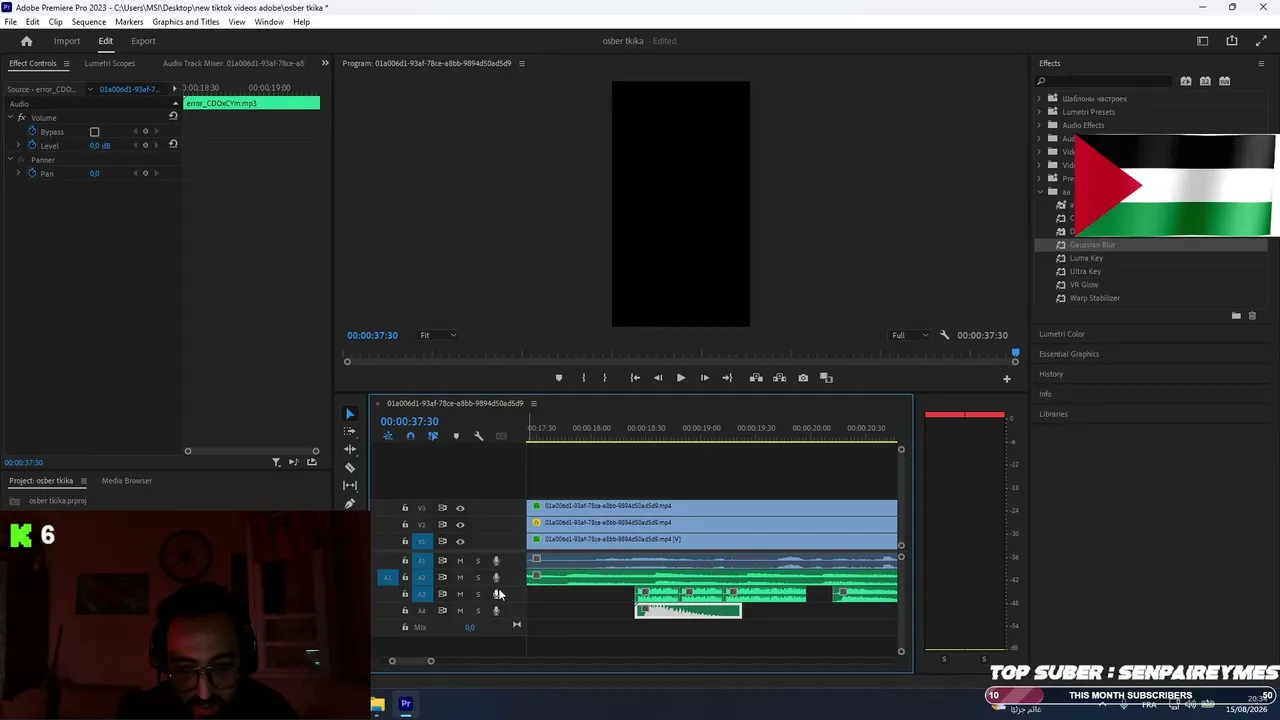Screen dimensions: 1280x720
Task: Click the Program monitor playhead on scrub bar
Action: pyautogui.click(x=1016, y=353)
